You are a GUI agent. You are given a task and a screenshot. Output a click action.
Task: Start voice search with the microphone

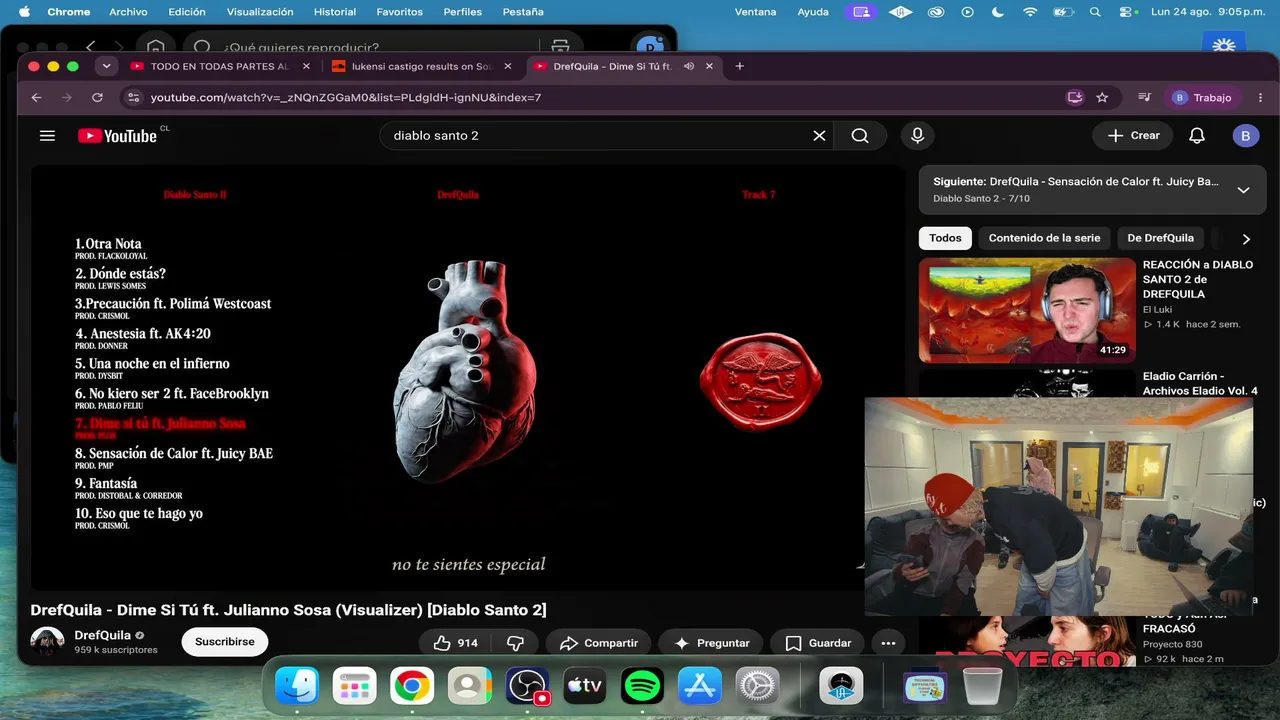pyautogui.click(x=917, y=136)
